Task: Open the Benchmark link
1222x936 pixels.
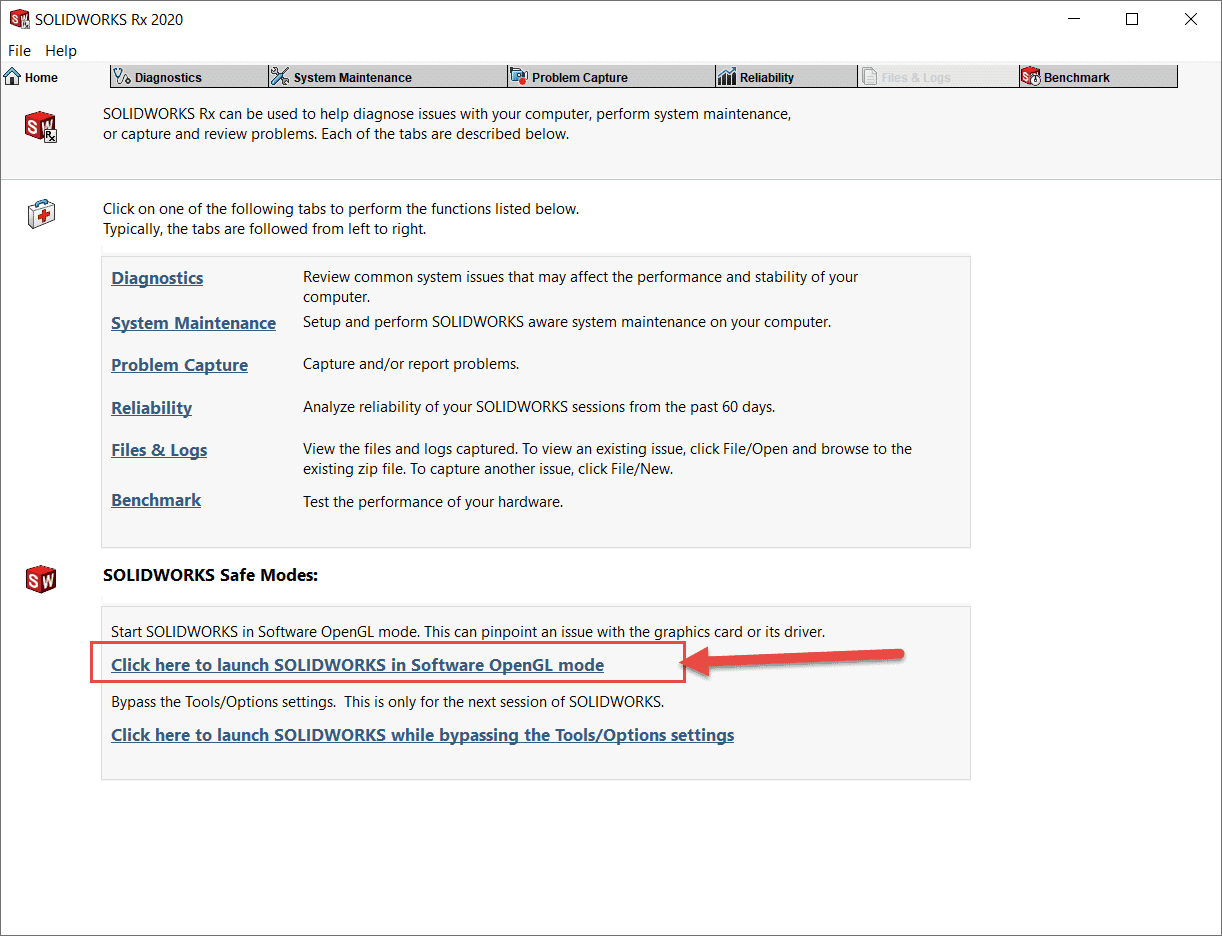Action: click(156, 500)
